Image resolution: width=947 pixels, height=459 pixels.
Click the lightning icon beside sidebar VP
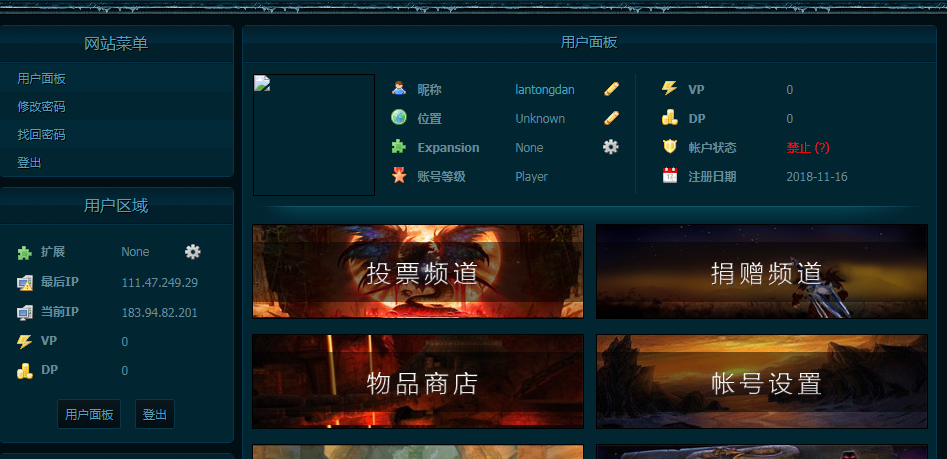click(25, 342)
